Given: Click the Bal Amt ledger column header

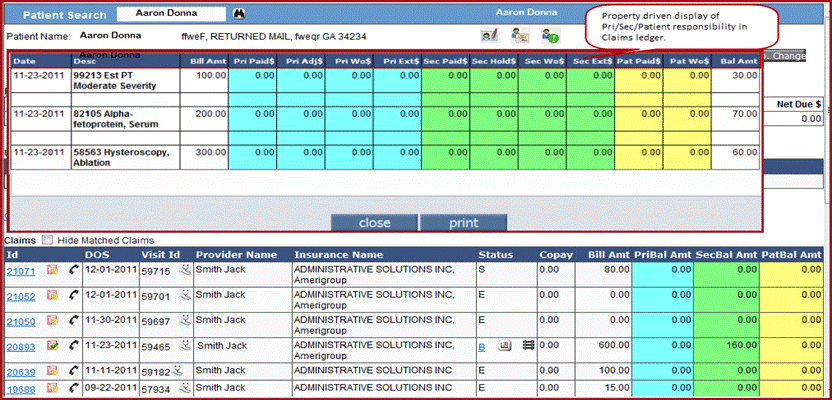Looking at the screenshot, I should click(x=739, y=61).
